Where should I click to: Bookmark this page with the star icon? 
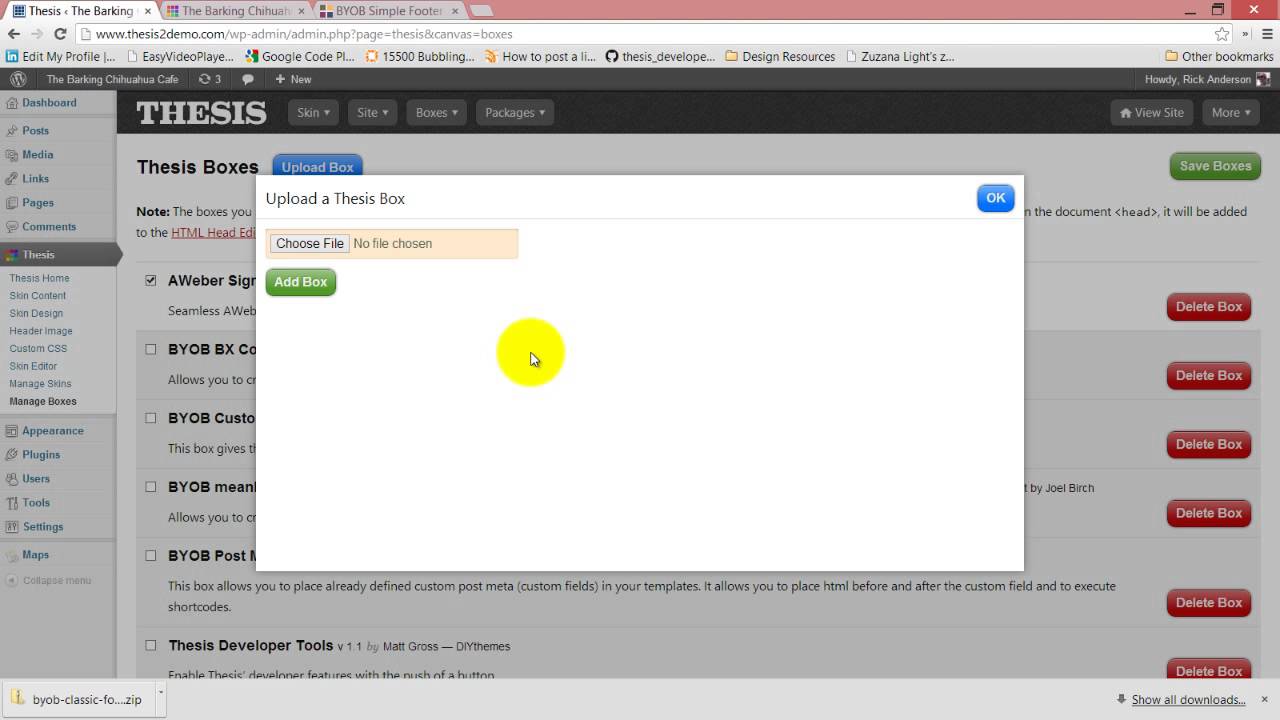pos(1222,34)
